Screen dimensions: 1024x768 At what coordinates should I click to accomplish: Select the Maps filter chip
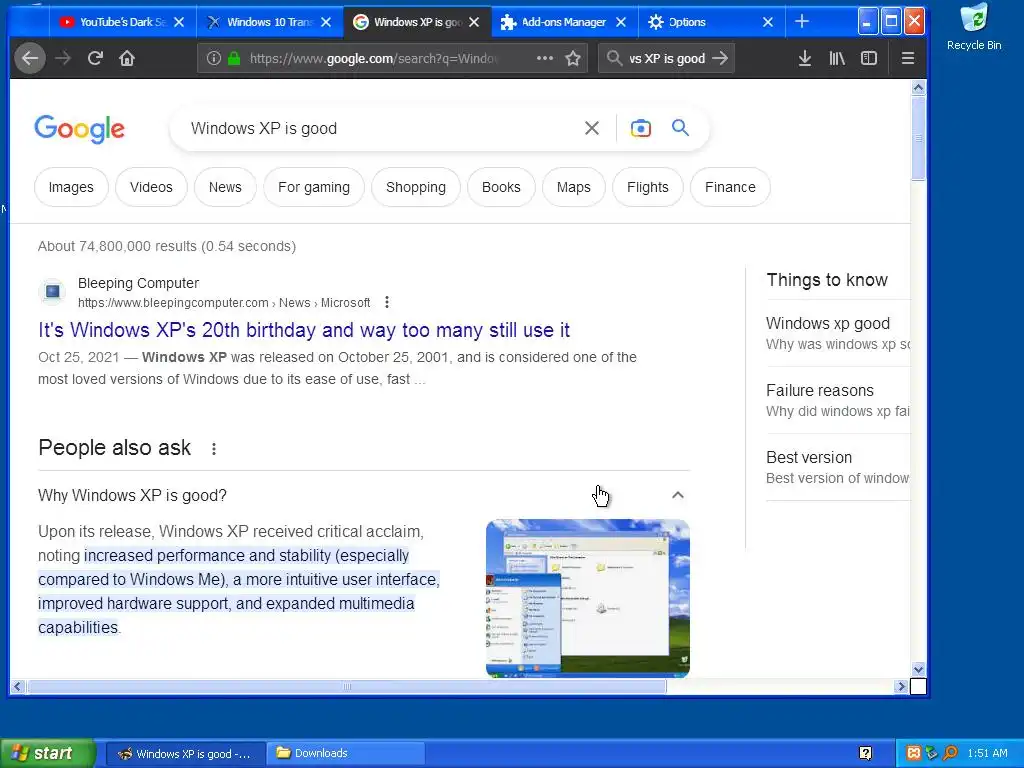(573, 187)
